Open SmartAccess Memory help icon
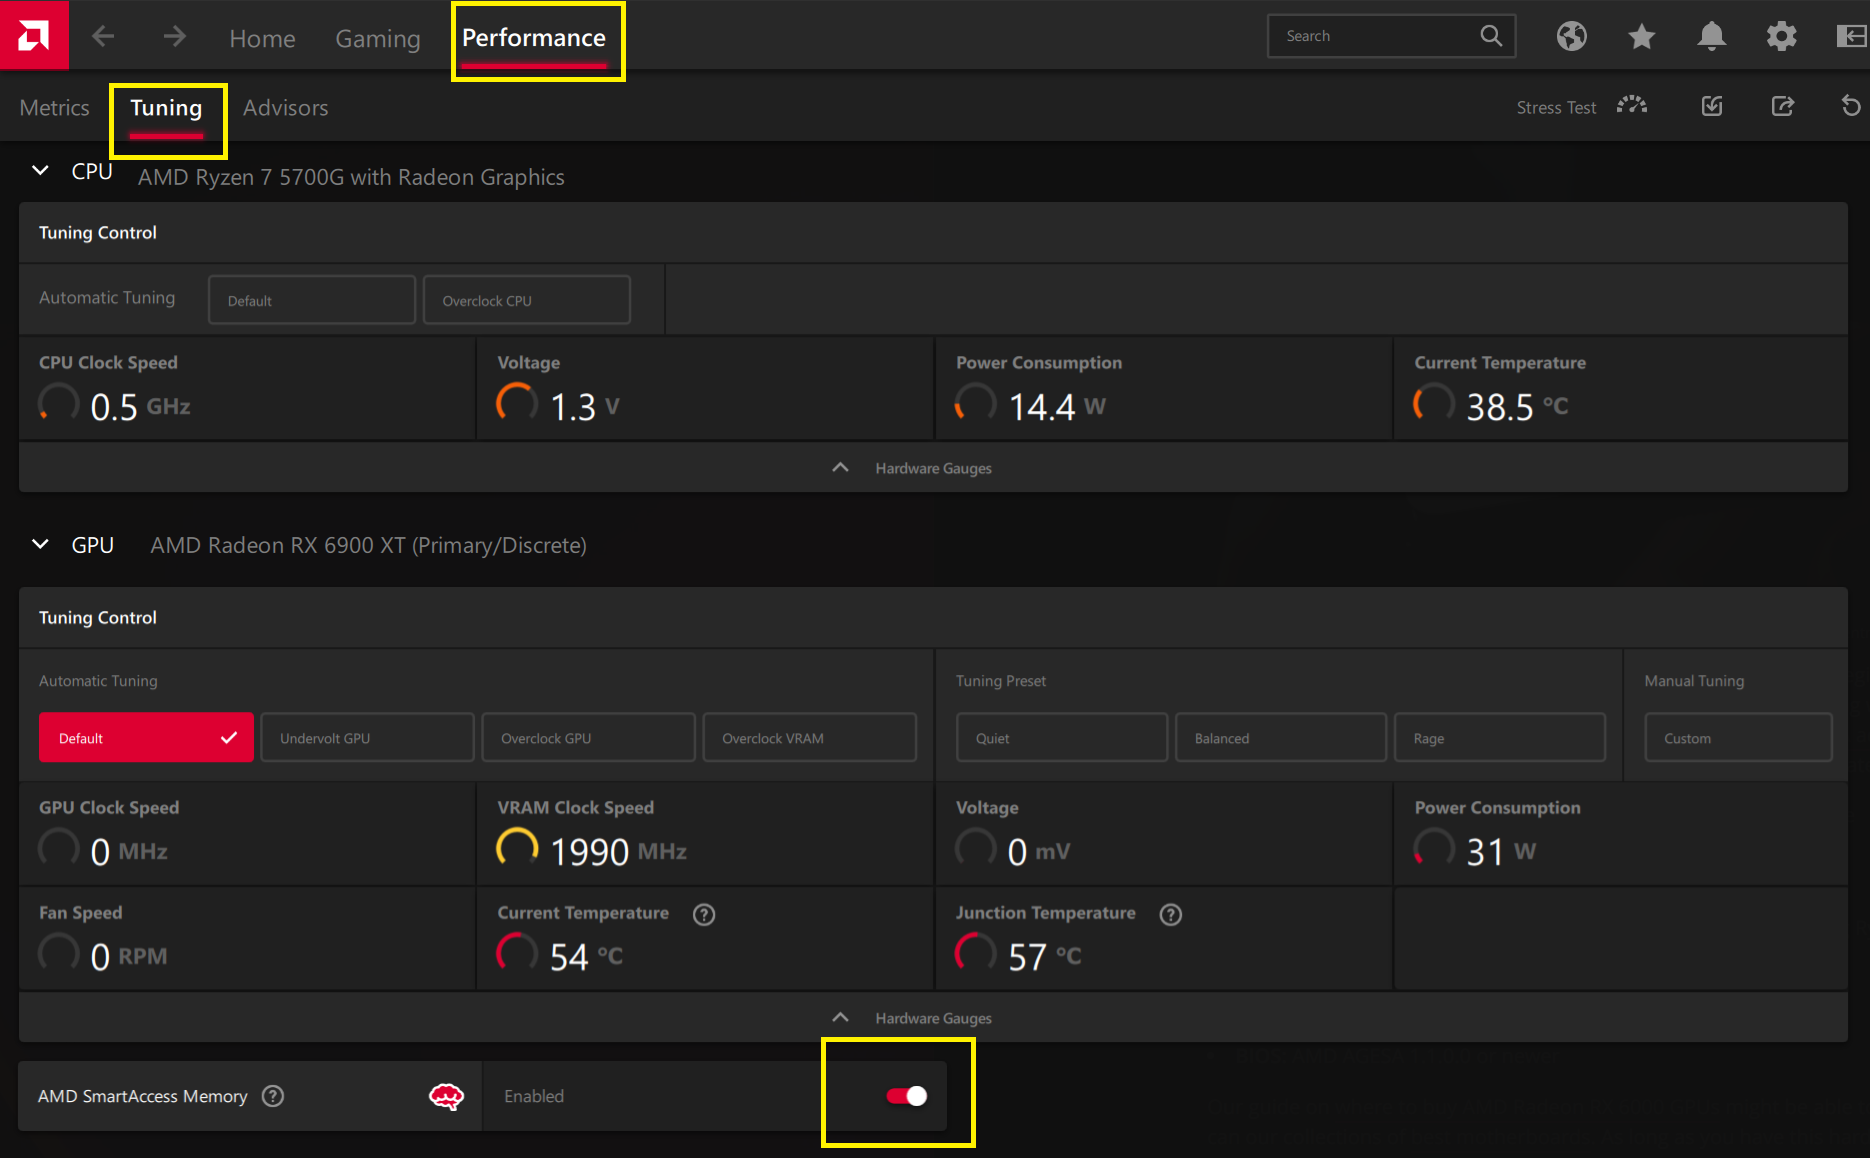 coord(273,1096)
